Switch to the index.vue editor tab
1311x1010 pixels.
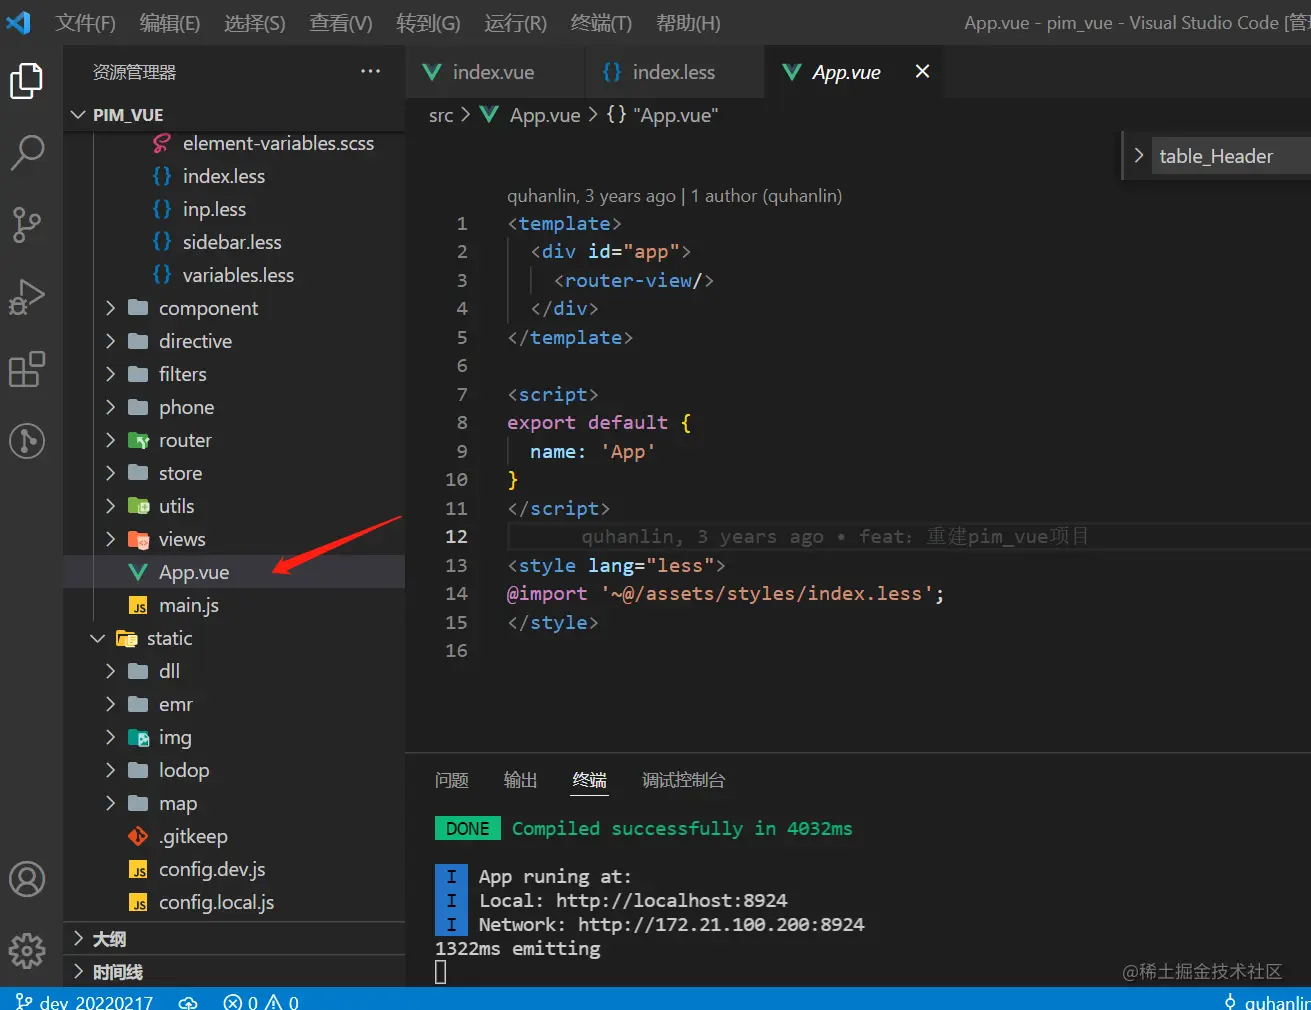click(496, 71)
